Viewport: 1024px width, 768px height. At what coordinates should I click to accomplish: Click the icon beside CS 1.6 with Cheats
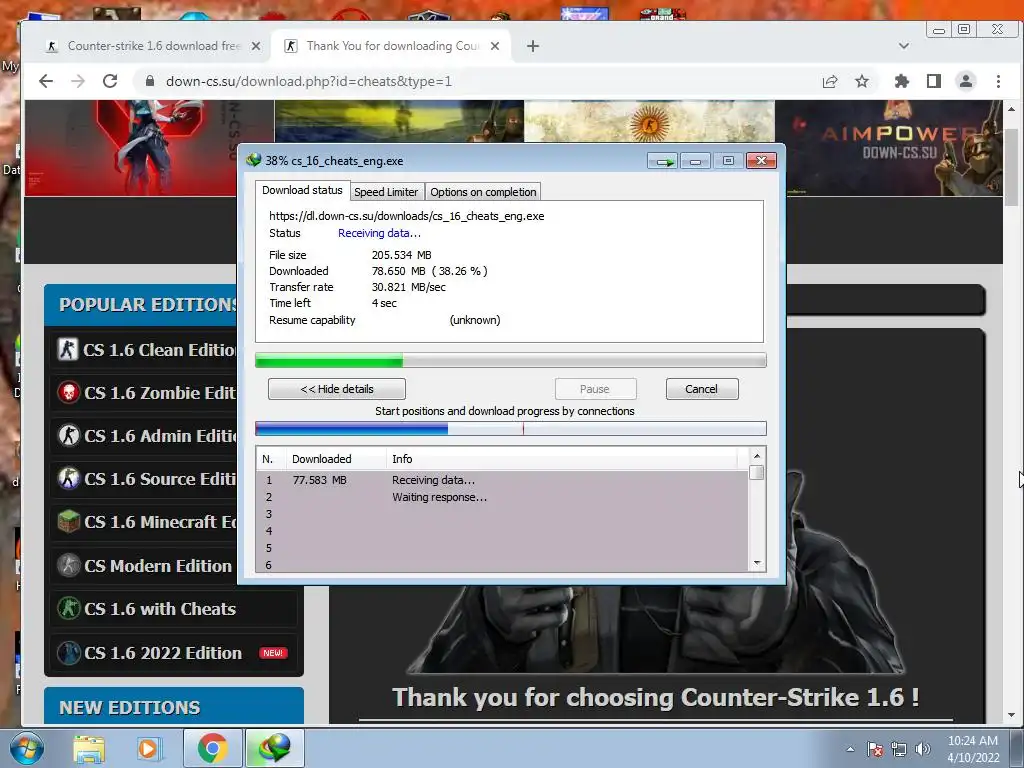pos(69,609)
